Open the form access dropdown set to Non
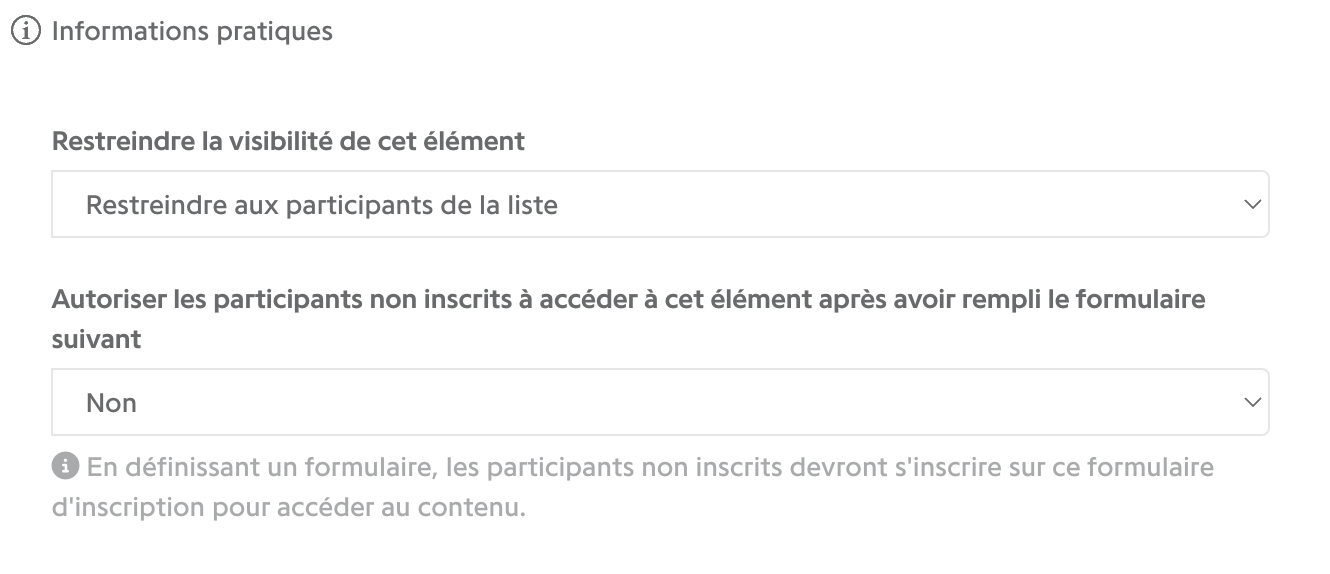Screen dimensions: 1330x574 (660, 402)
